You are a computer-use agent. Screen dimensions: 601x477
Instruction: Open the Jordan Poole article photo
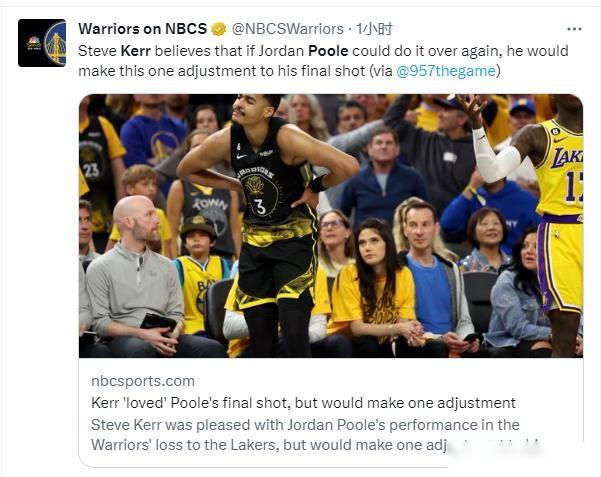pyautogui.click(x=330, y=225)
